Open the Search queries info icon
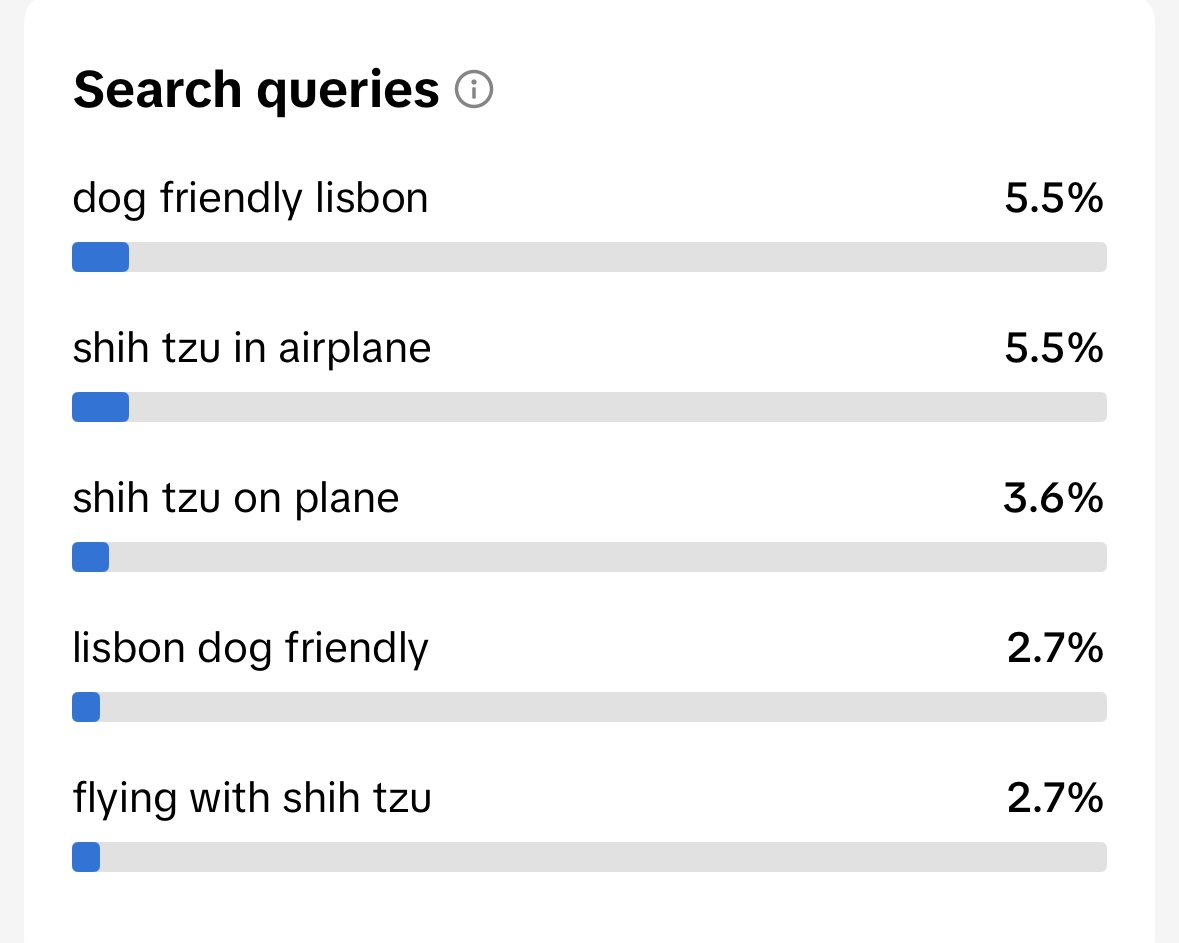Image resolution: width=1179 pixels, height=943 pixels. coord(474,89)
